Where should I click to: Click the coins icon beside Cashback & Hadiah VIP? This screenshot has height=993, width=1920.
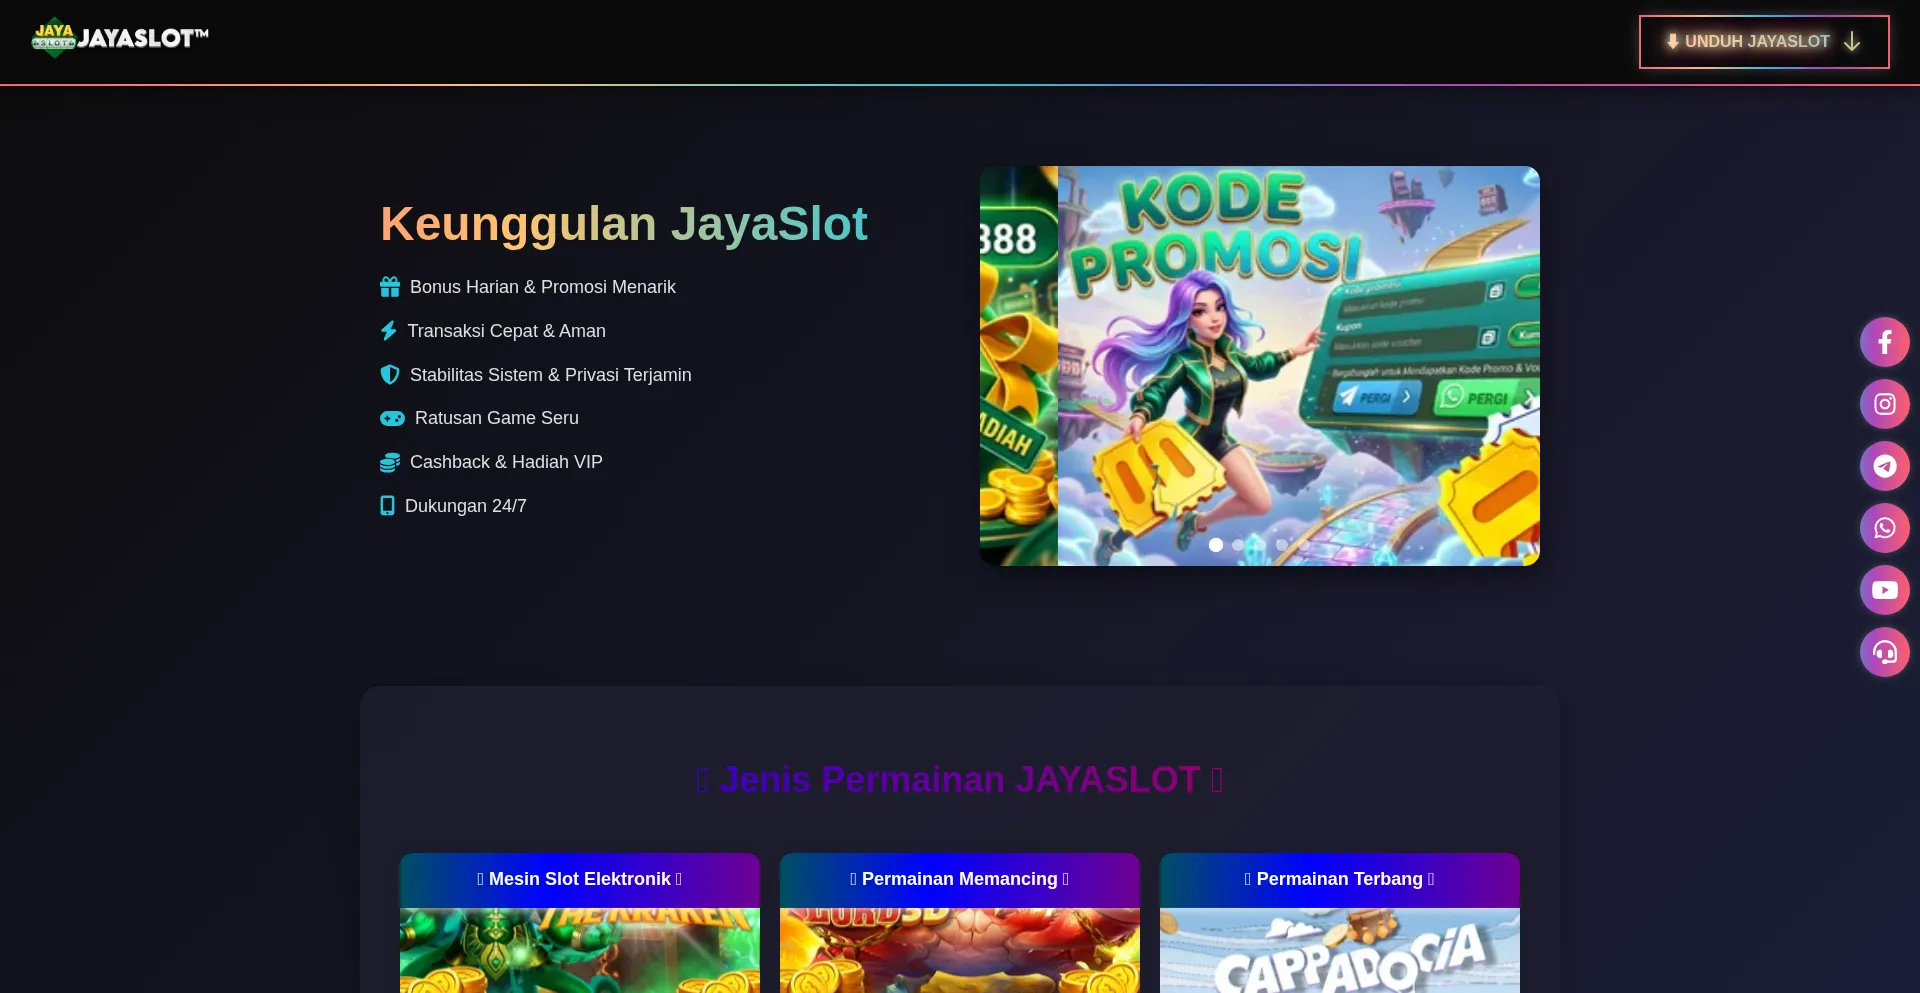(390, 462)
